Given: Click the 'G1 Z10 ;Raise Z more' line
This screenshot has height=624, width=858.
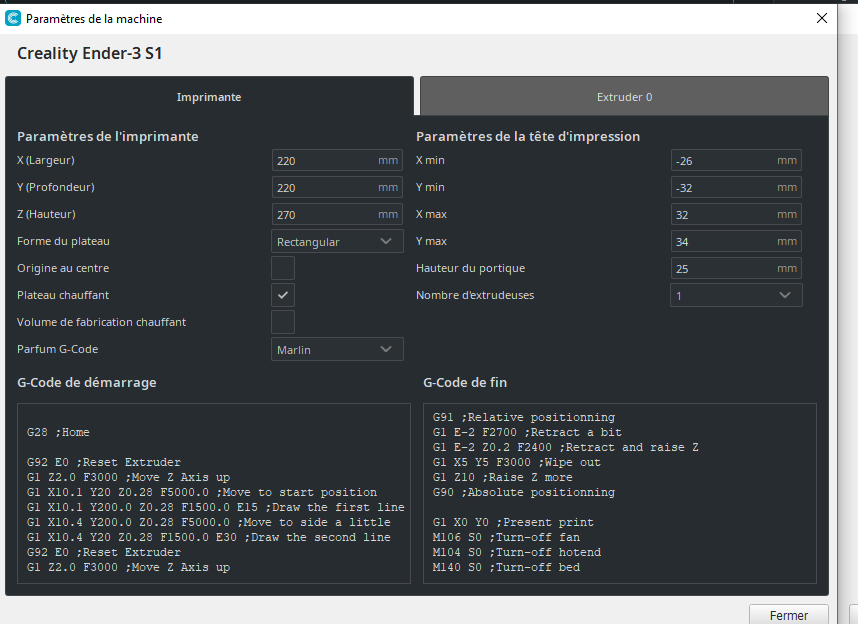Looking at the screenshot, I should (x=502, y=477).
